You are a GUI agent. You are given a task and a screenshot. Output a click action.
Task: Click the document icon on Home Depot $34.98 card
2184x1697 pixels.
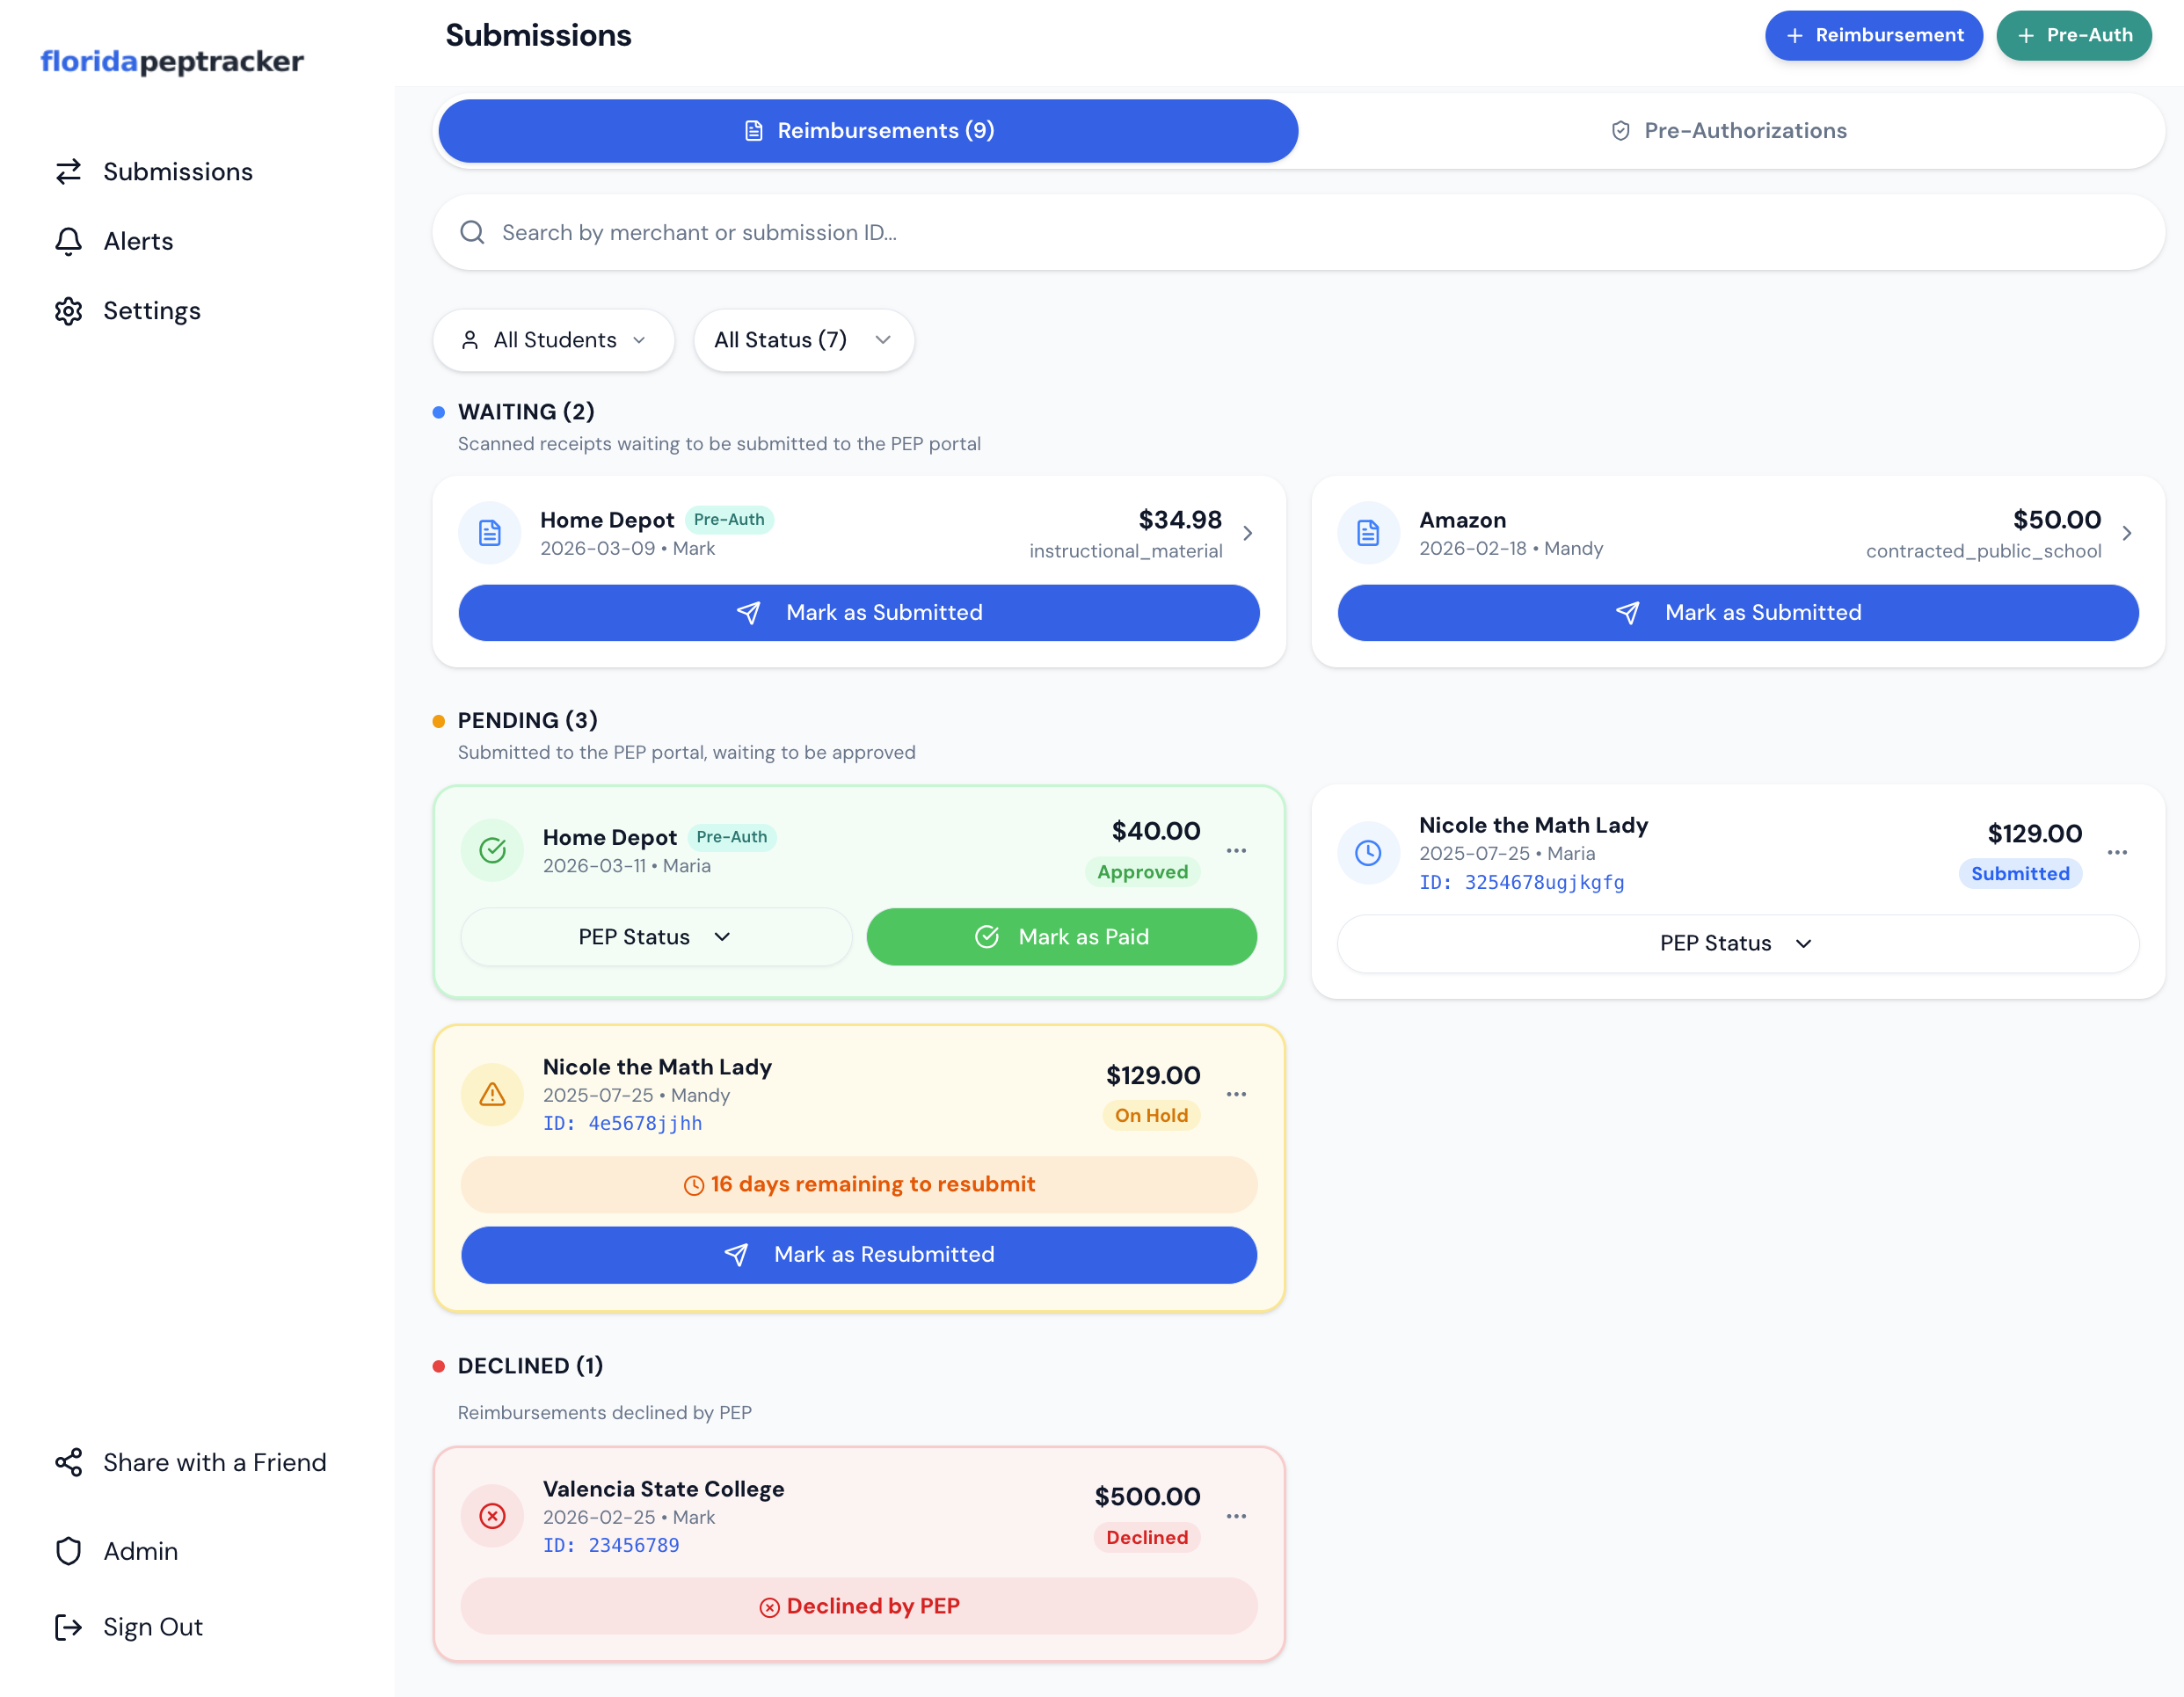(x=489, y=533)
